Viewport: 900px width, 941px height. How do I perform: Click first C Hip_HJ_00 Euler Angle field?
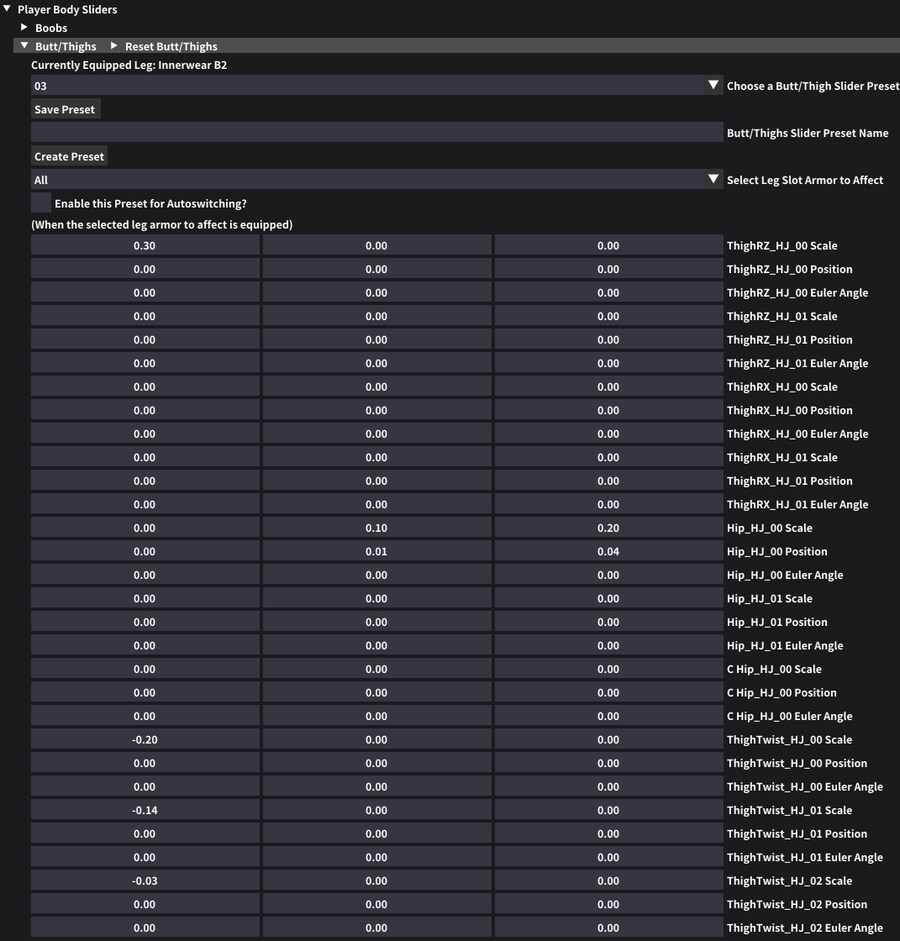click(145, 716)
